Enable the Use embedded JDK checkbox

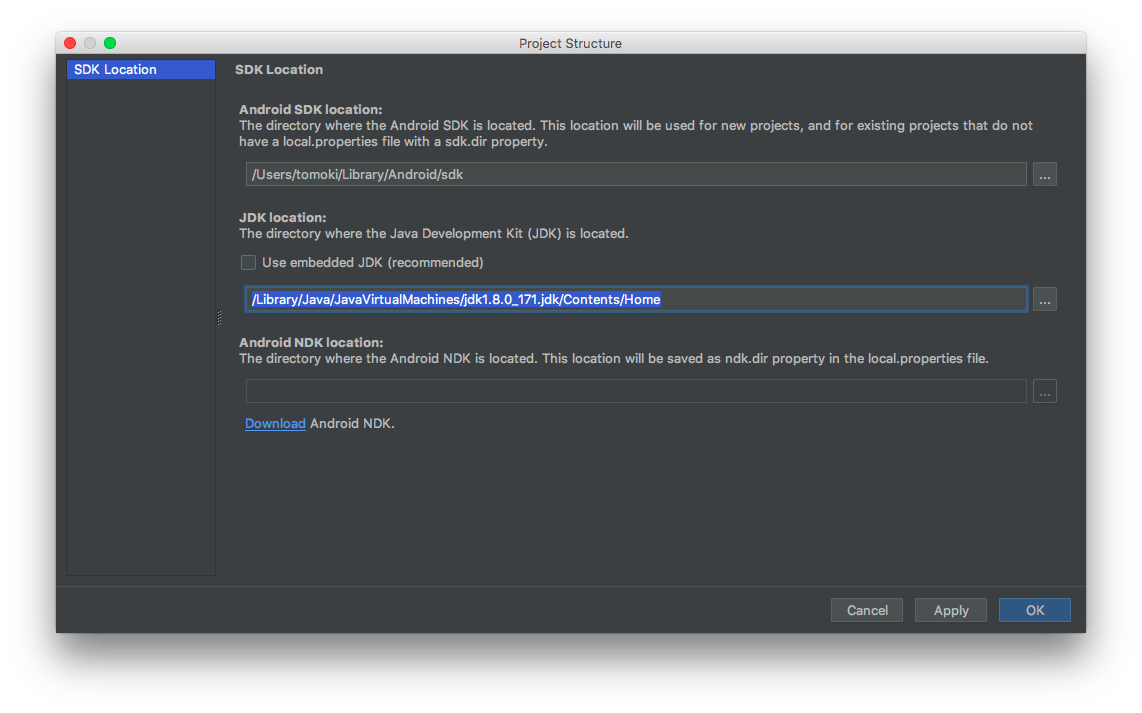pyautogui.click(x=248, y=263)
